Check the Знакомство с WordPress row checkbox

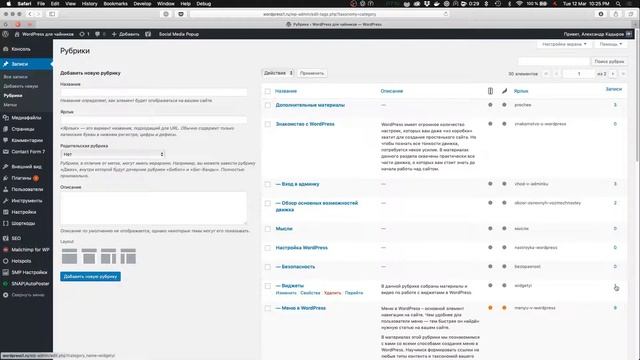pyautogui.click(x=268, y=124)
